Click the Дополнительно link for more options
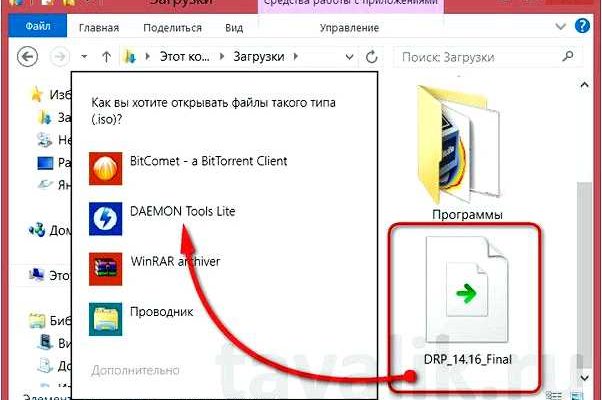Screen dimensions: 602x400 tap(135, 370)
